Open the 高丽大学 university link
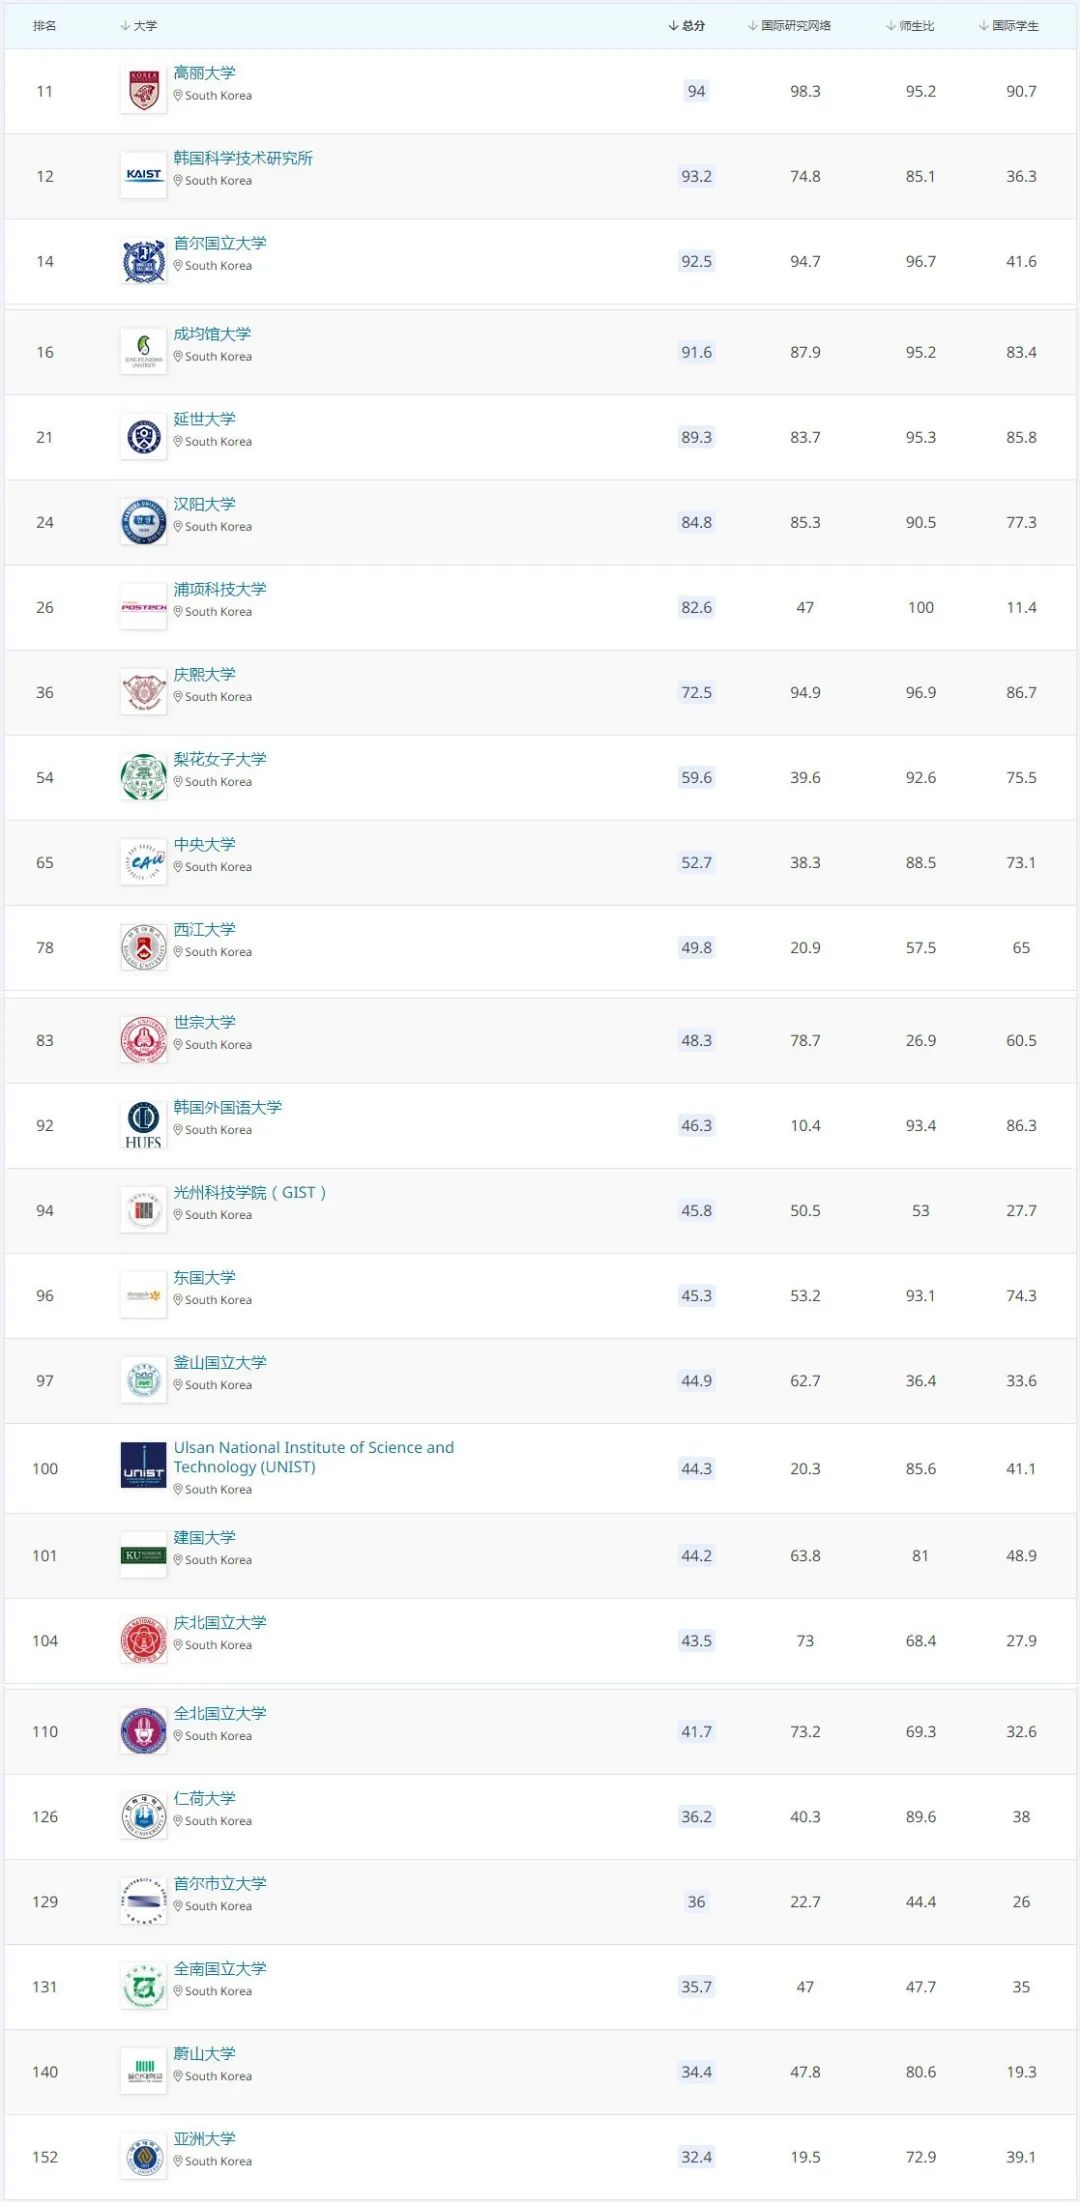1080x2206 pixels. point(204,73)
